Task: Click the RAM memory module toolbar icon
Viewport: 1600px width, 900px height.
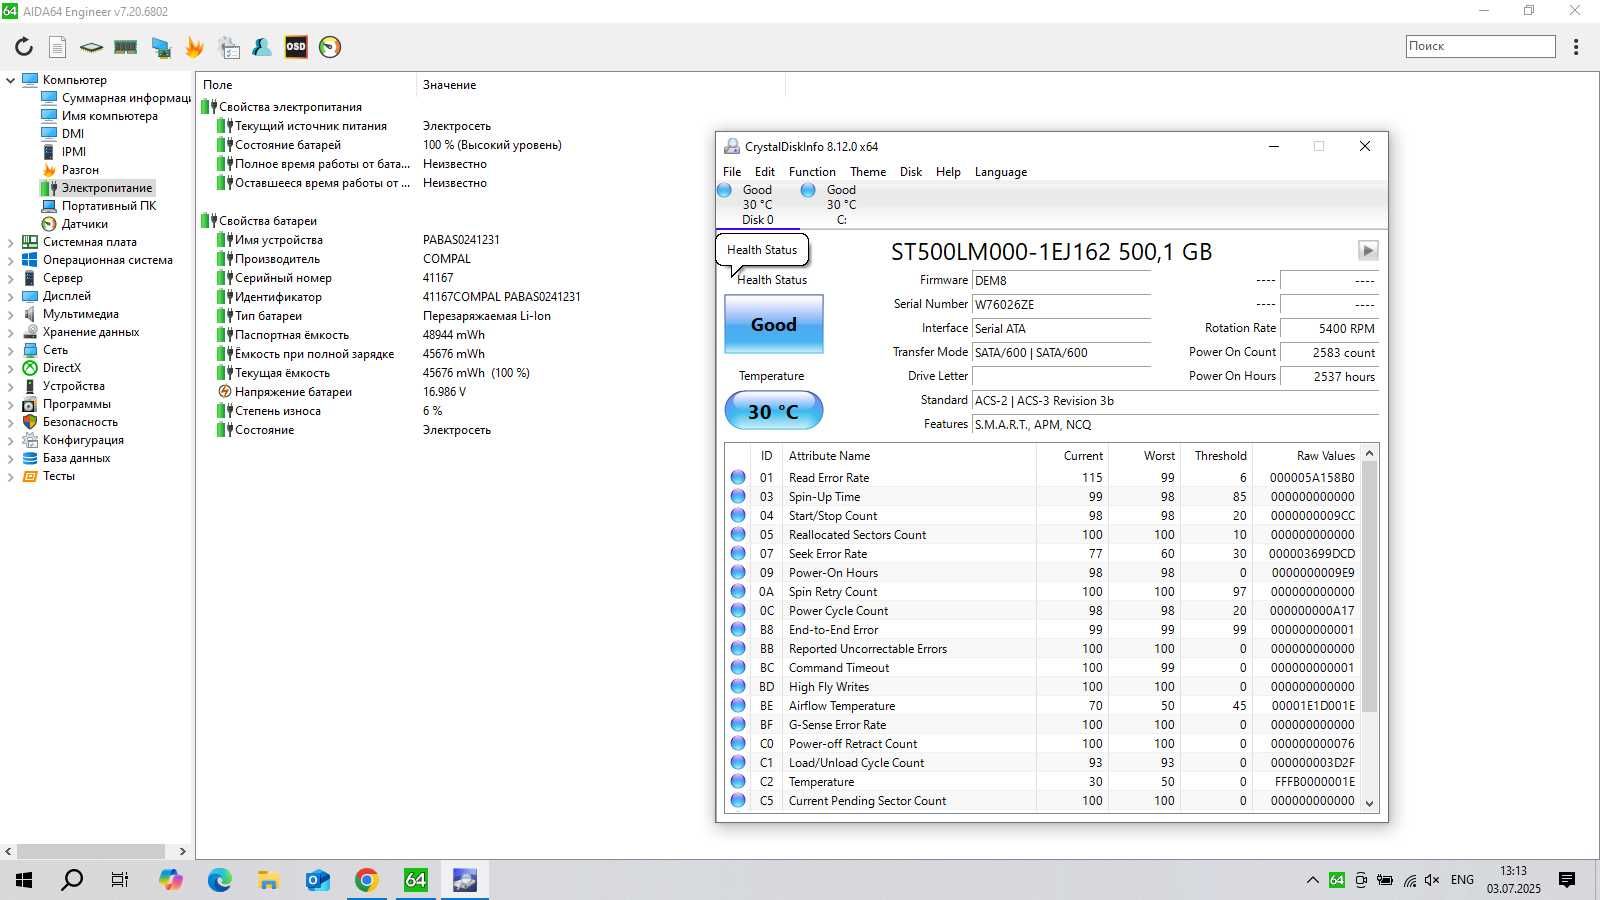Action: [x=125, y=47]
